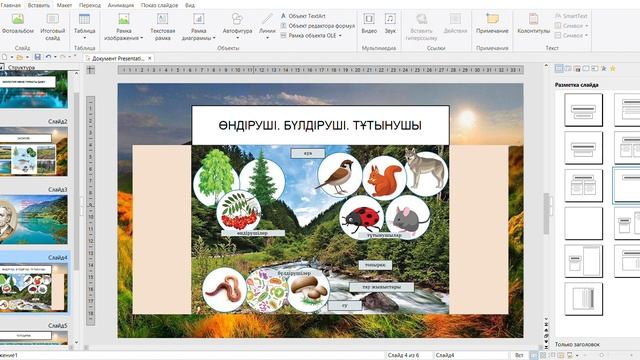
Task: Click the slide title ӨНДІРУШІ. БҮЛДІРУШІ. ТҰТЫНУШЫ
Action: click(x=320, y=125)
